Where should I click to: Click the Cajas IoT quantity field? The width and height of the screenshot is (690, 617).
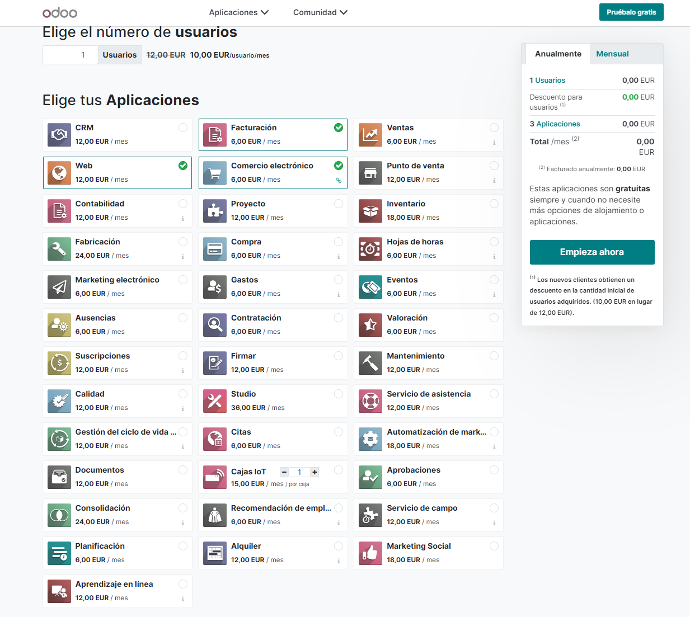pyautogui.click(x=299, y=472)
